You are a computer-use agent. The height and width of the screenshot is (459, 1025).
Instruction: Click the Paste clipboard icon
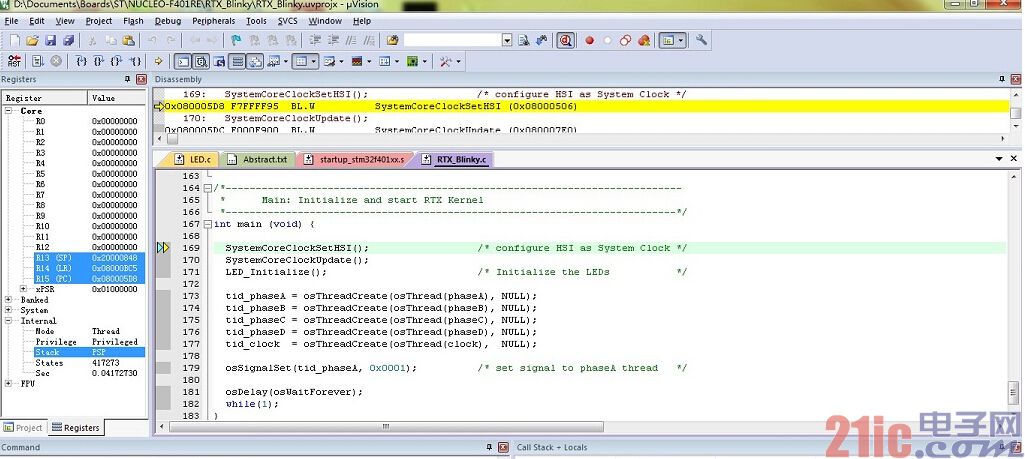pyautogui.click(x=128, y=40)
